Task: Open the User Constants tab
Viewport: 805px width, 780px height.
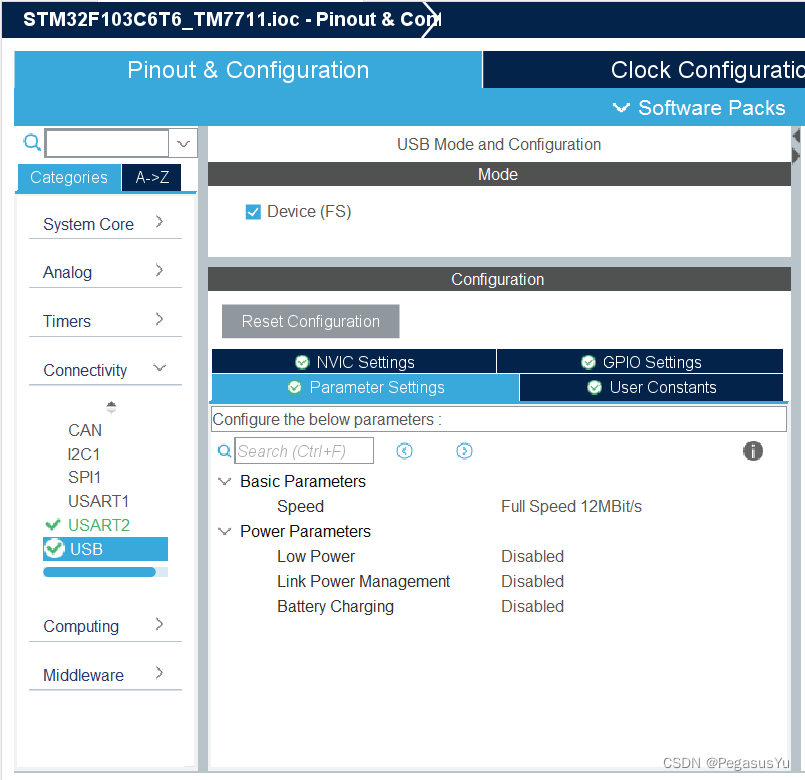Action: pos(651,387)
